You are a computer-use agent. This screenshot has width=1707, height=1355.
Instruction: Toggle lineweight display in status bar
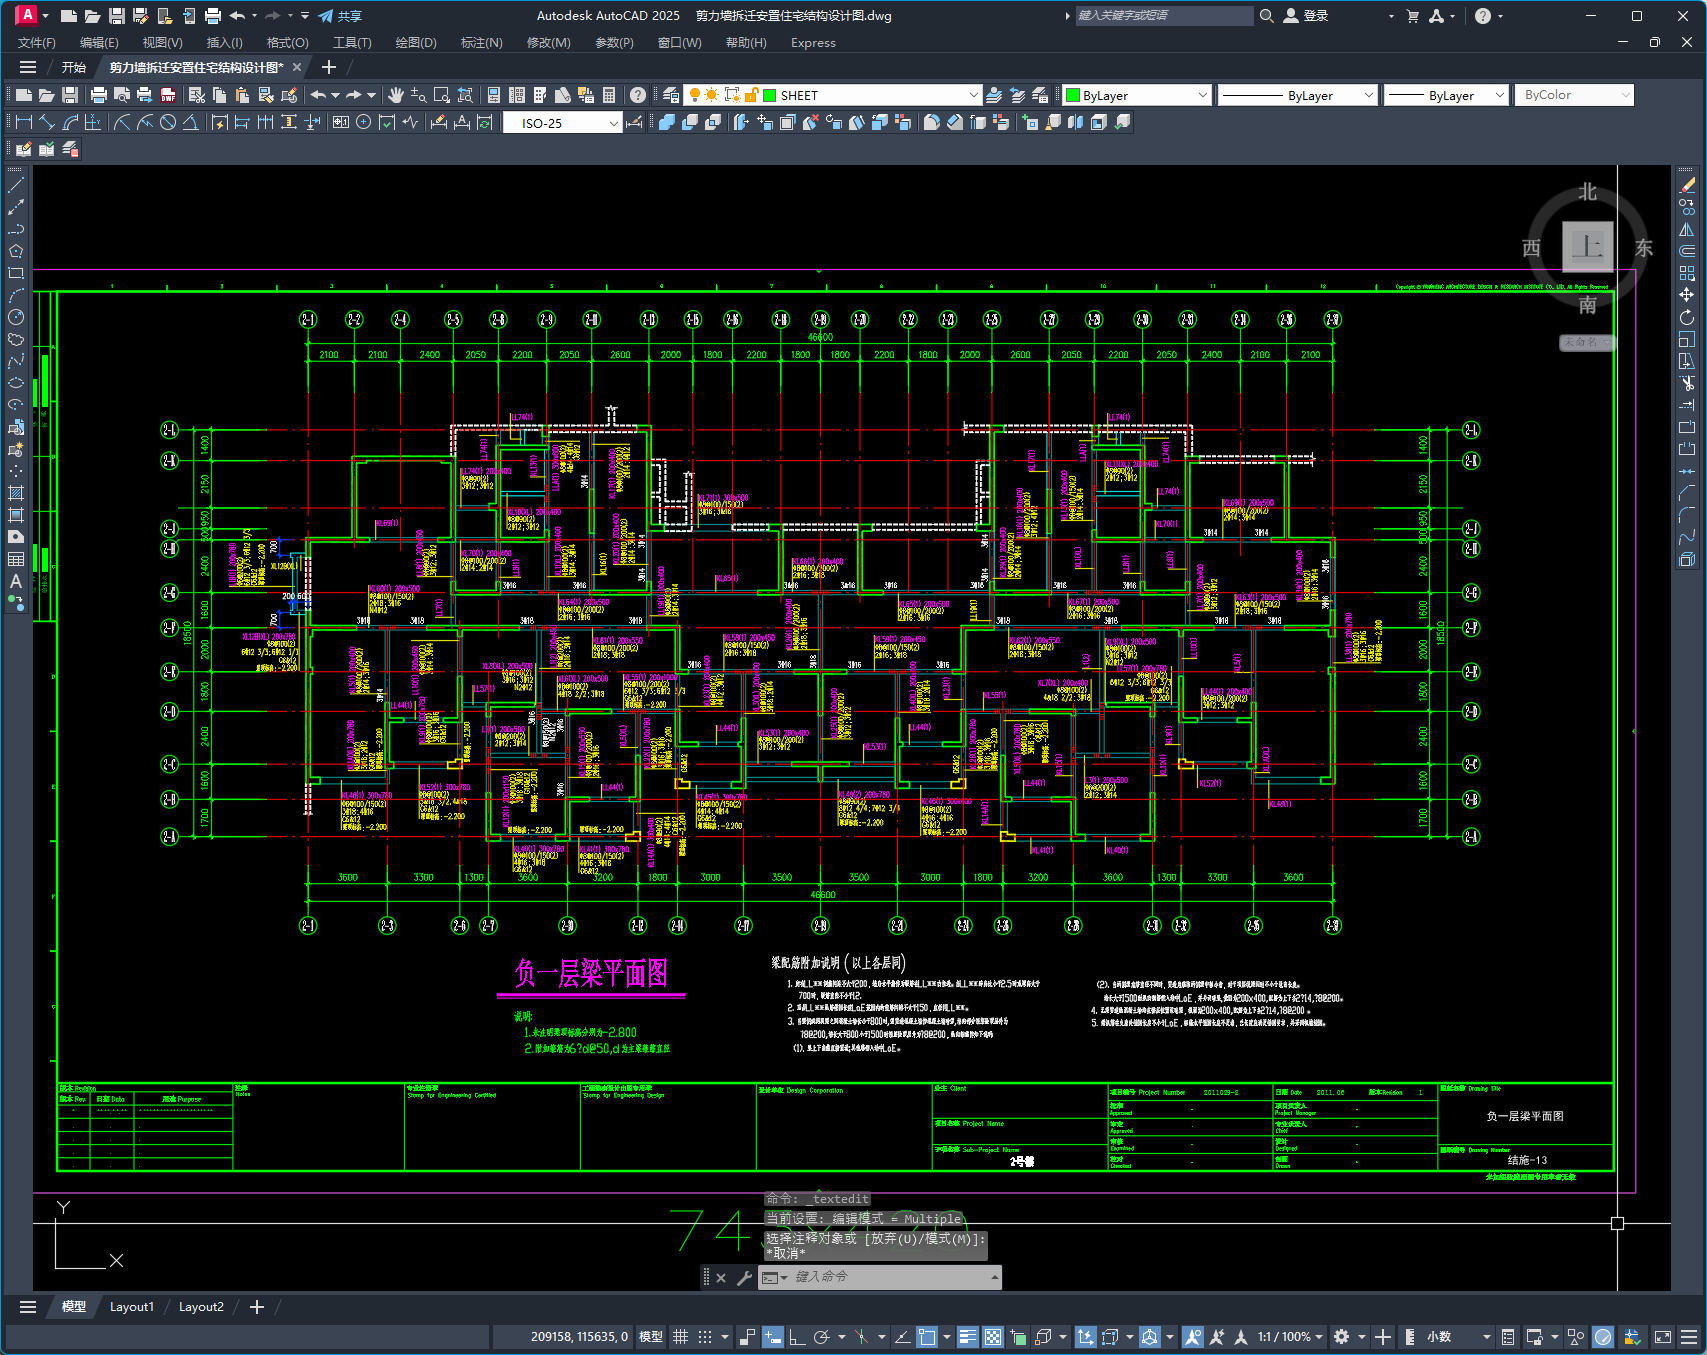[x=968, y=1337]
